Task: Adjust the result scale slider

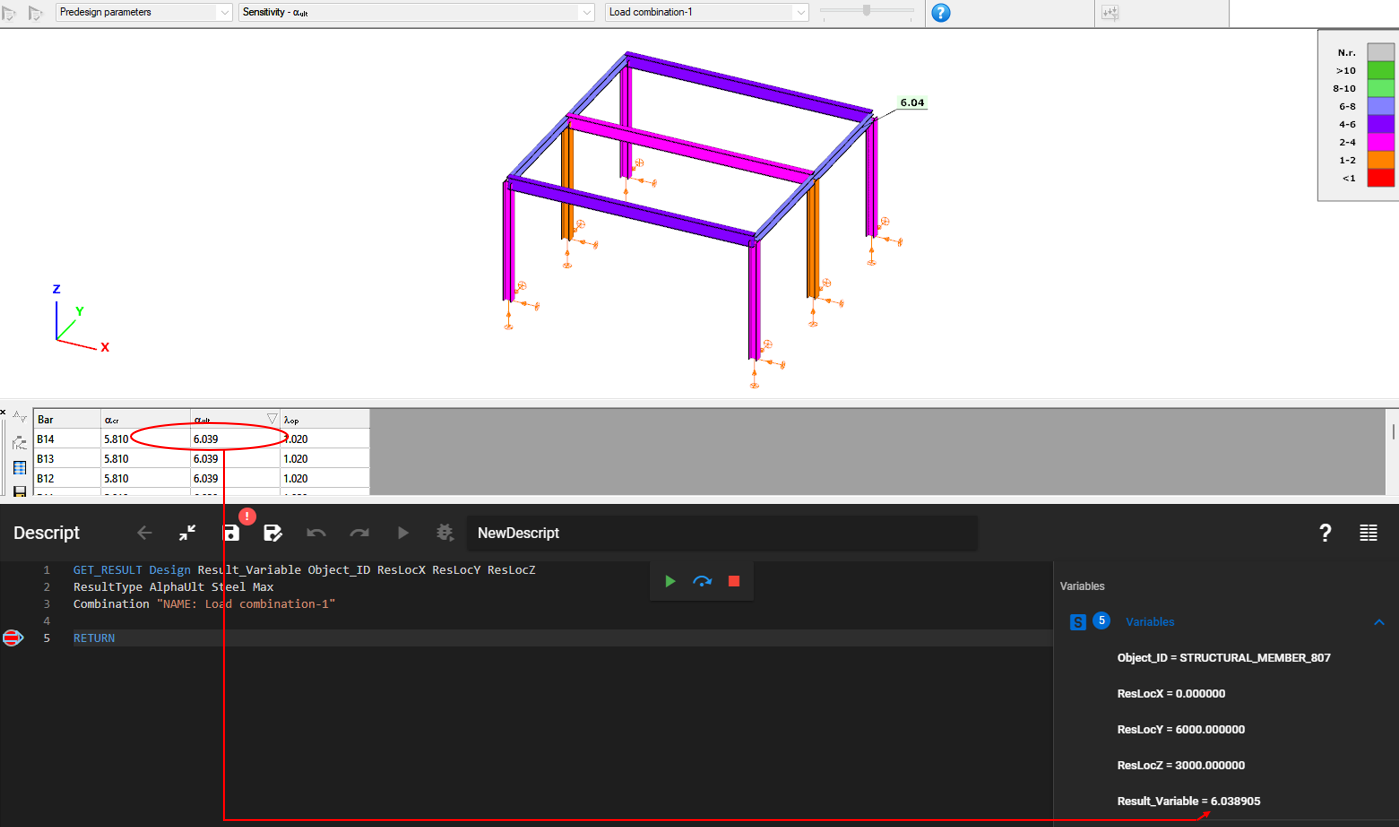Action: pos(867,11)
